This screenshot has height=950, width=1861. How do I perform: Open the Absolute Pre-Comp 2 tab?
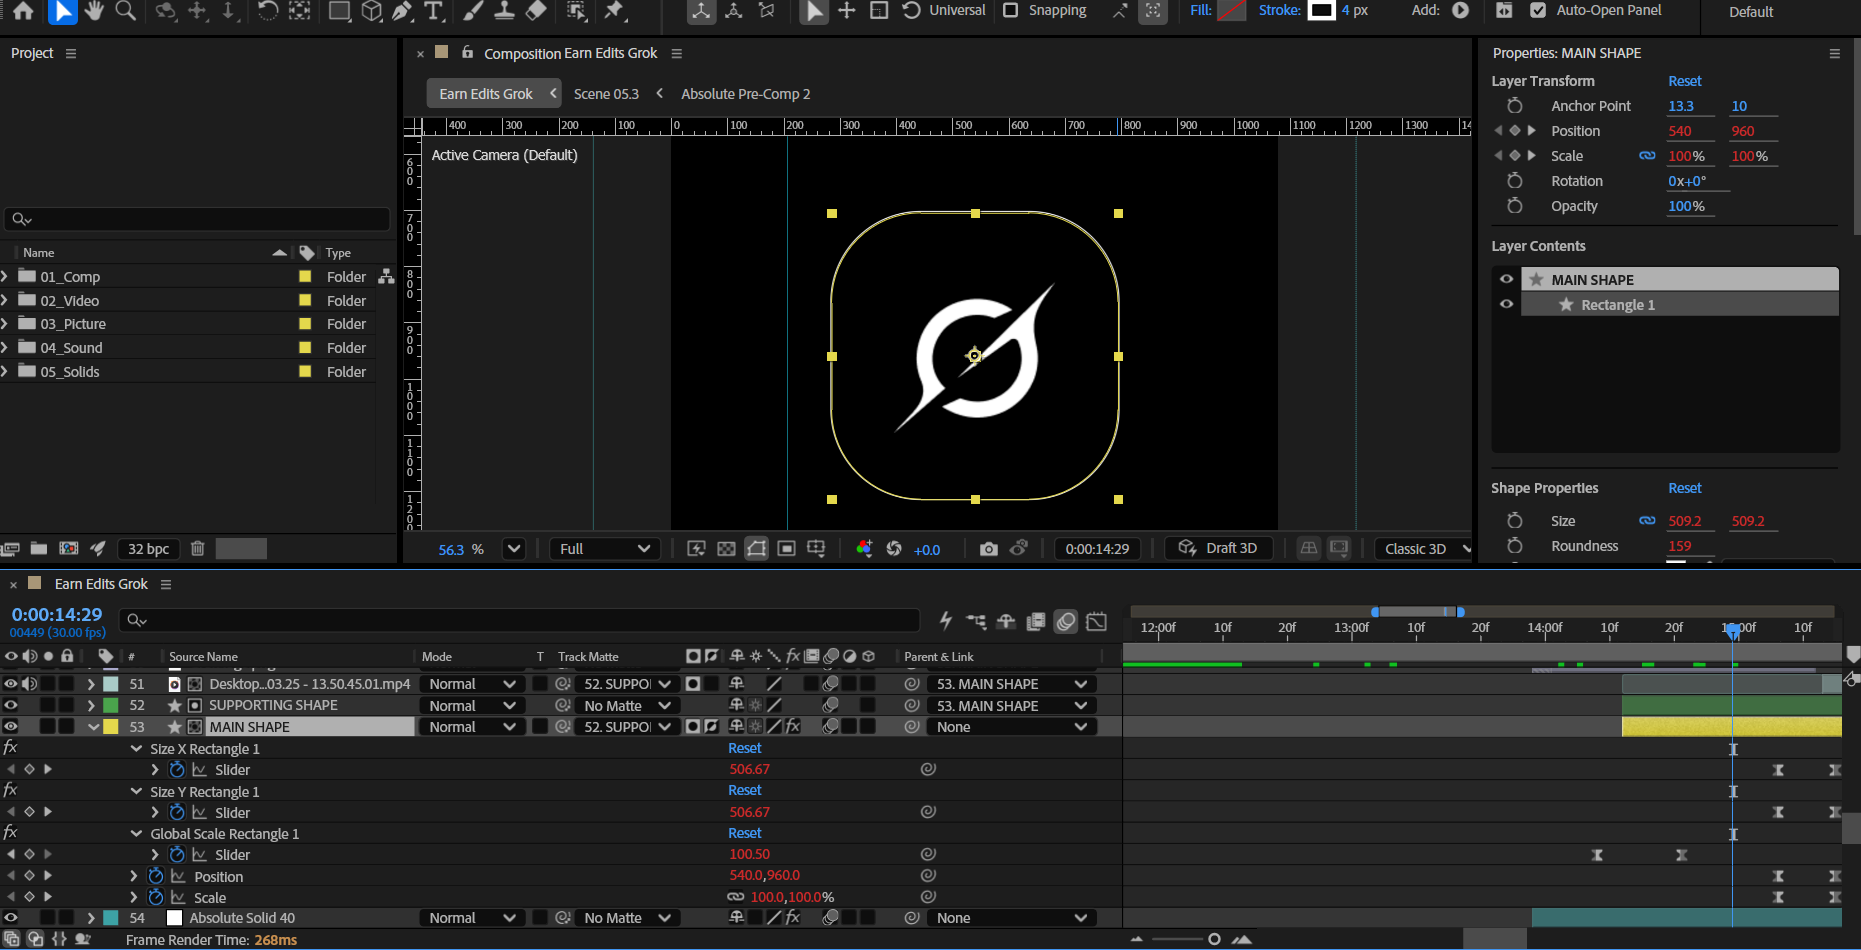[x=745, y=94]
